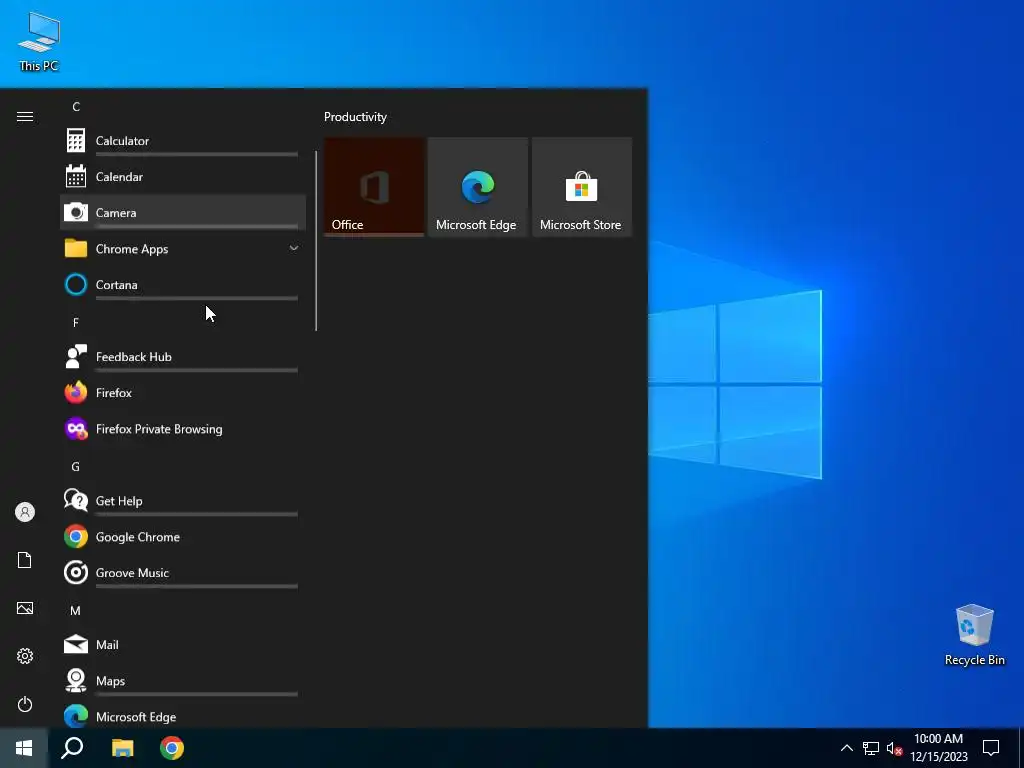Select the Recycle Bin desktop icon
Image resolution: width=1024 pixels, height=768 pixels.
[974, 635]
